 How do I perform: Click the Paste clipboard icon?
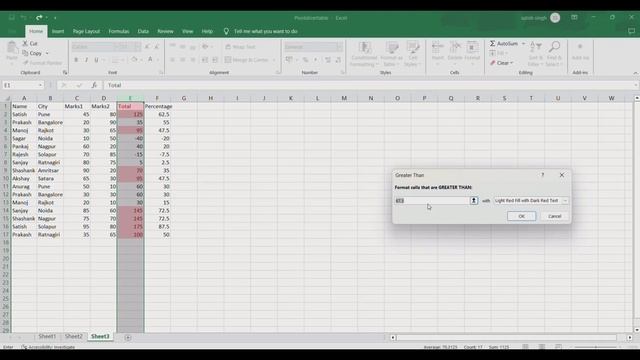(12, 48)
